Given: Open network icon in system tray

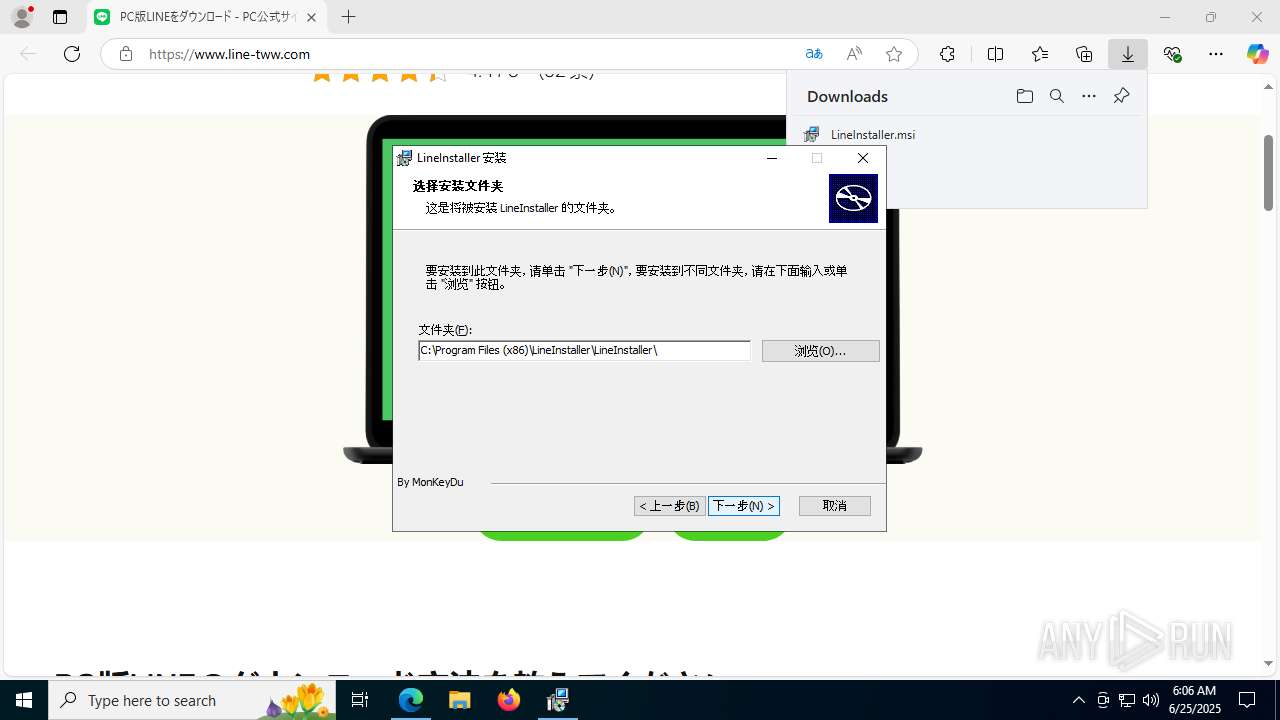Looking at the screenshot, I should point(1127,700).
